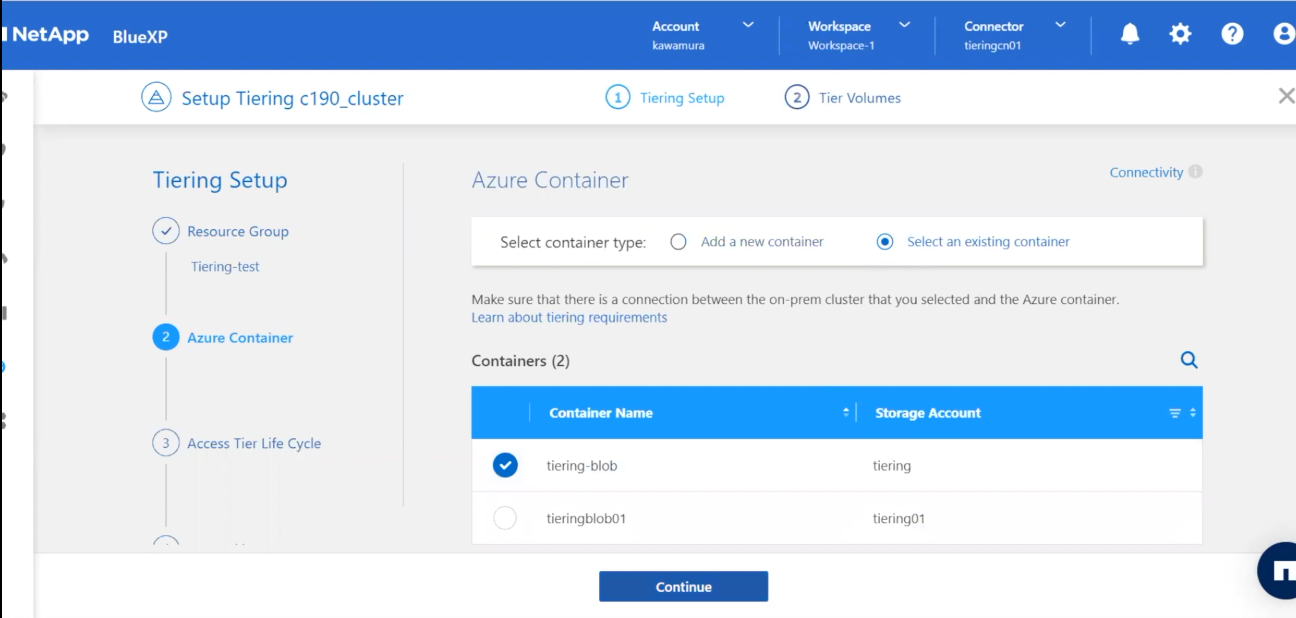Screen dimensions: 1296x618
Task: Open the help question mark icon
Action: click(1232, 34)
